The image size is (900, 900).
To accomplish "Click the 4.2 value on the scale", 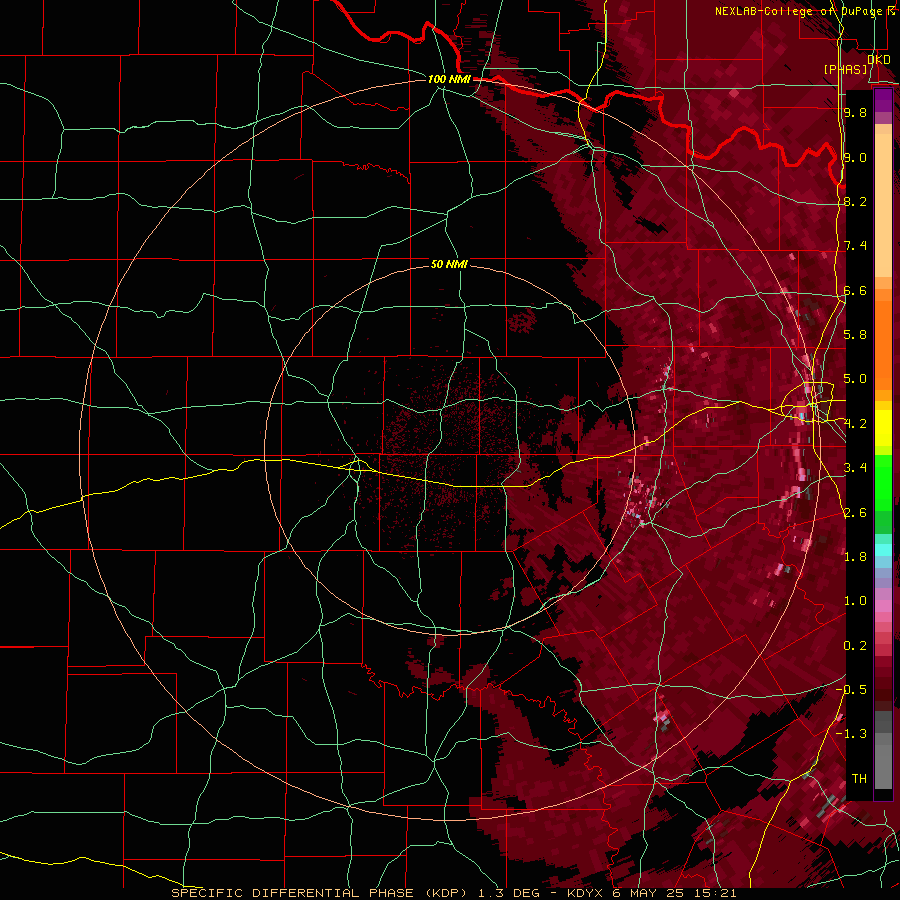I will pyautogui.click(x=855, y=424).
